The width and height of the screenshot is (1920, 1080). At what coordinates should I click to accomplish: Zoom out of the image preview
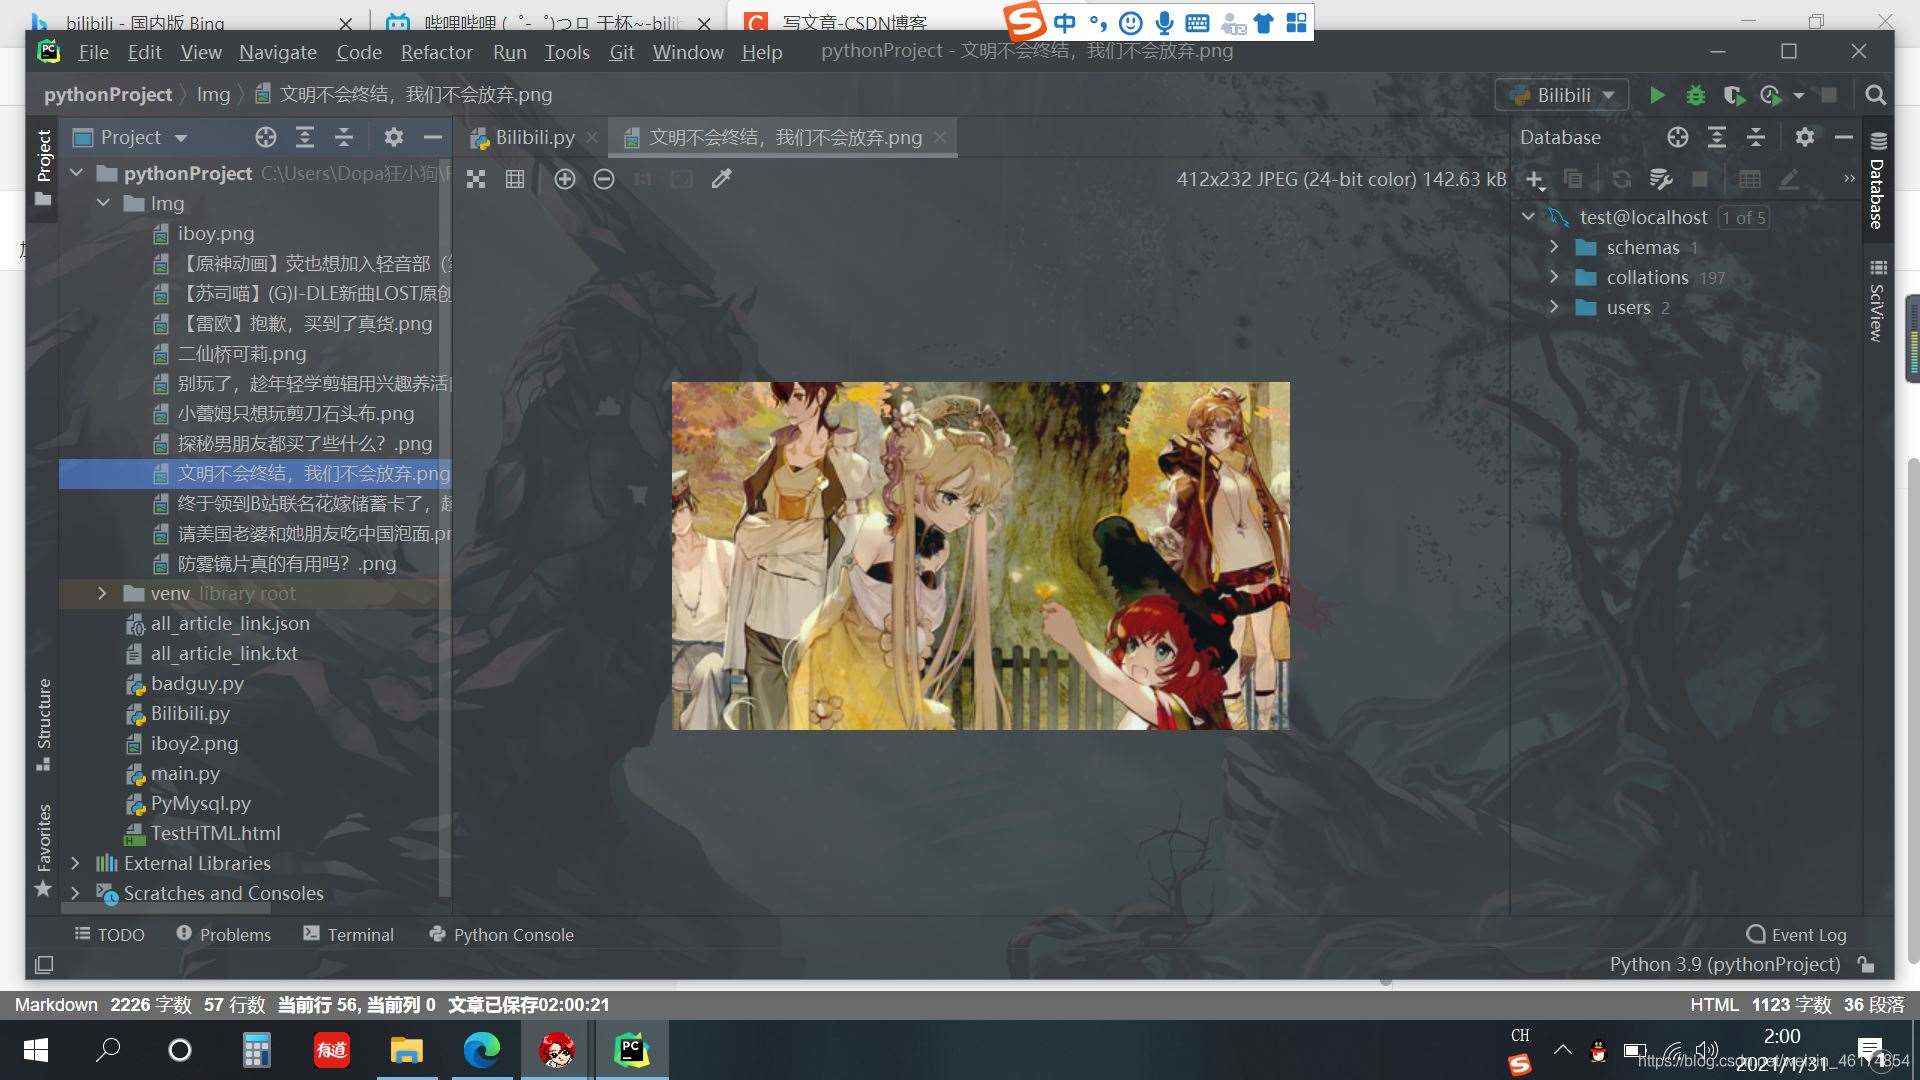point(604,179)
